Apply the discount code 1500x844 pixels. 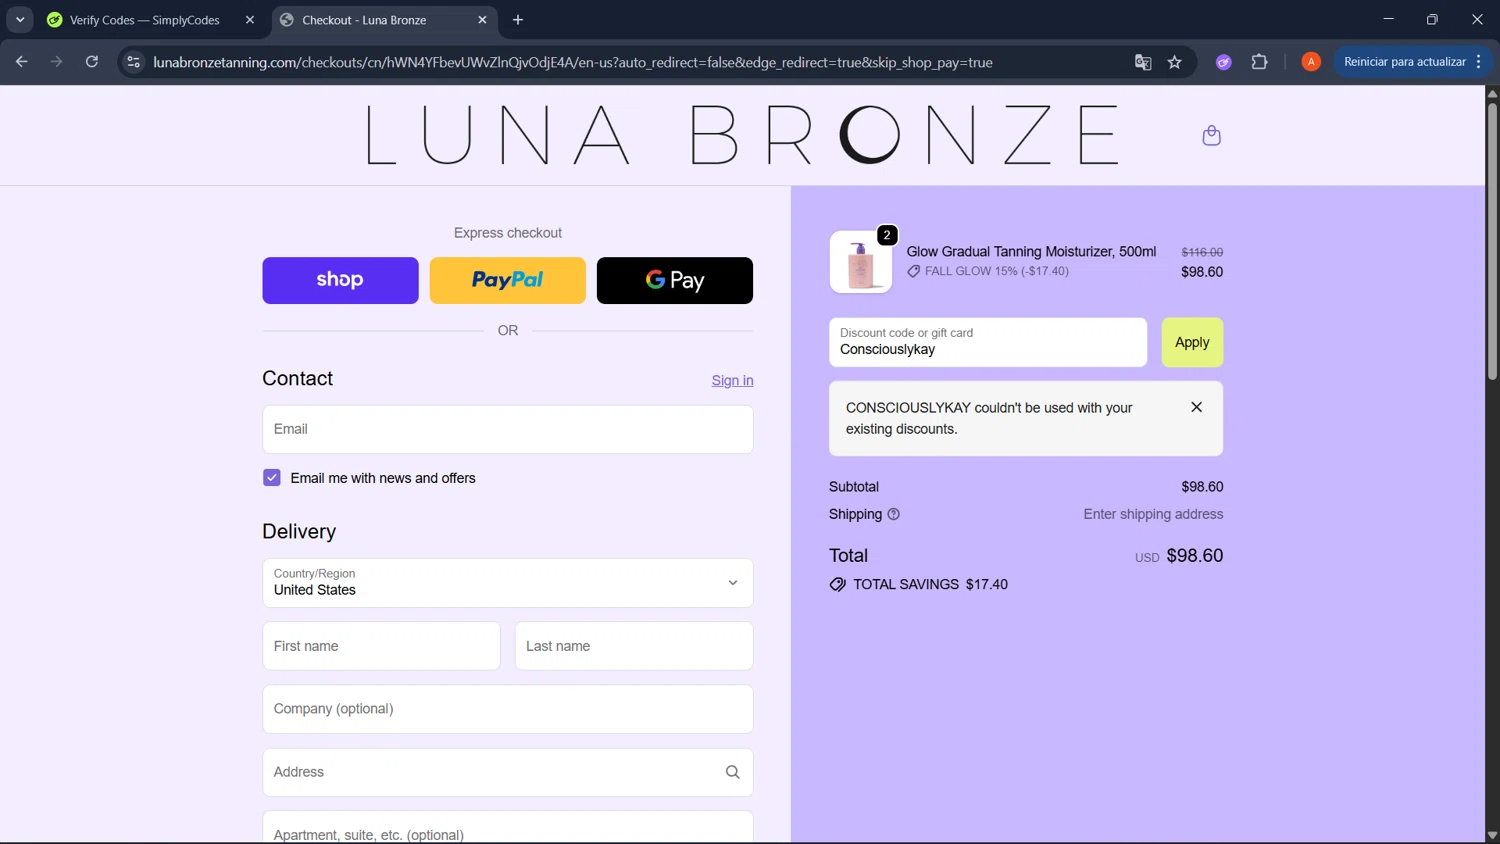point(1192,342)
